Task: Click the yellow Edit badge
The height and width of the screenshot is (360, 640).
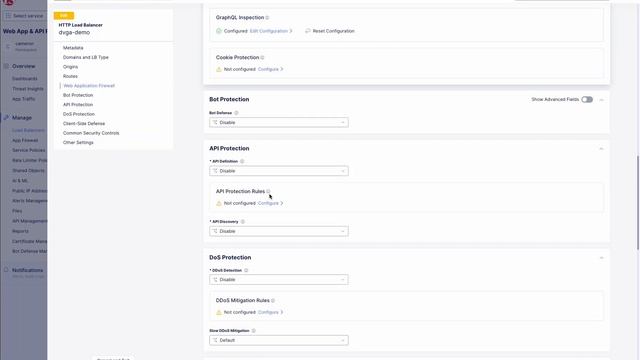Action: click(x=64, y=16)
